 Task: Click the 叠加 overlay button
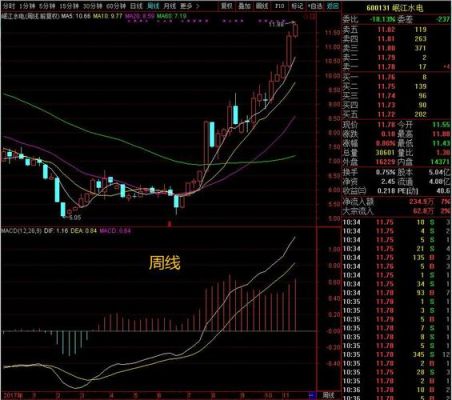point(244,6)
